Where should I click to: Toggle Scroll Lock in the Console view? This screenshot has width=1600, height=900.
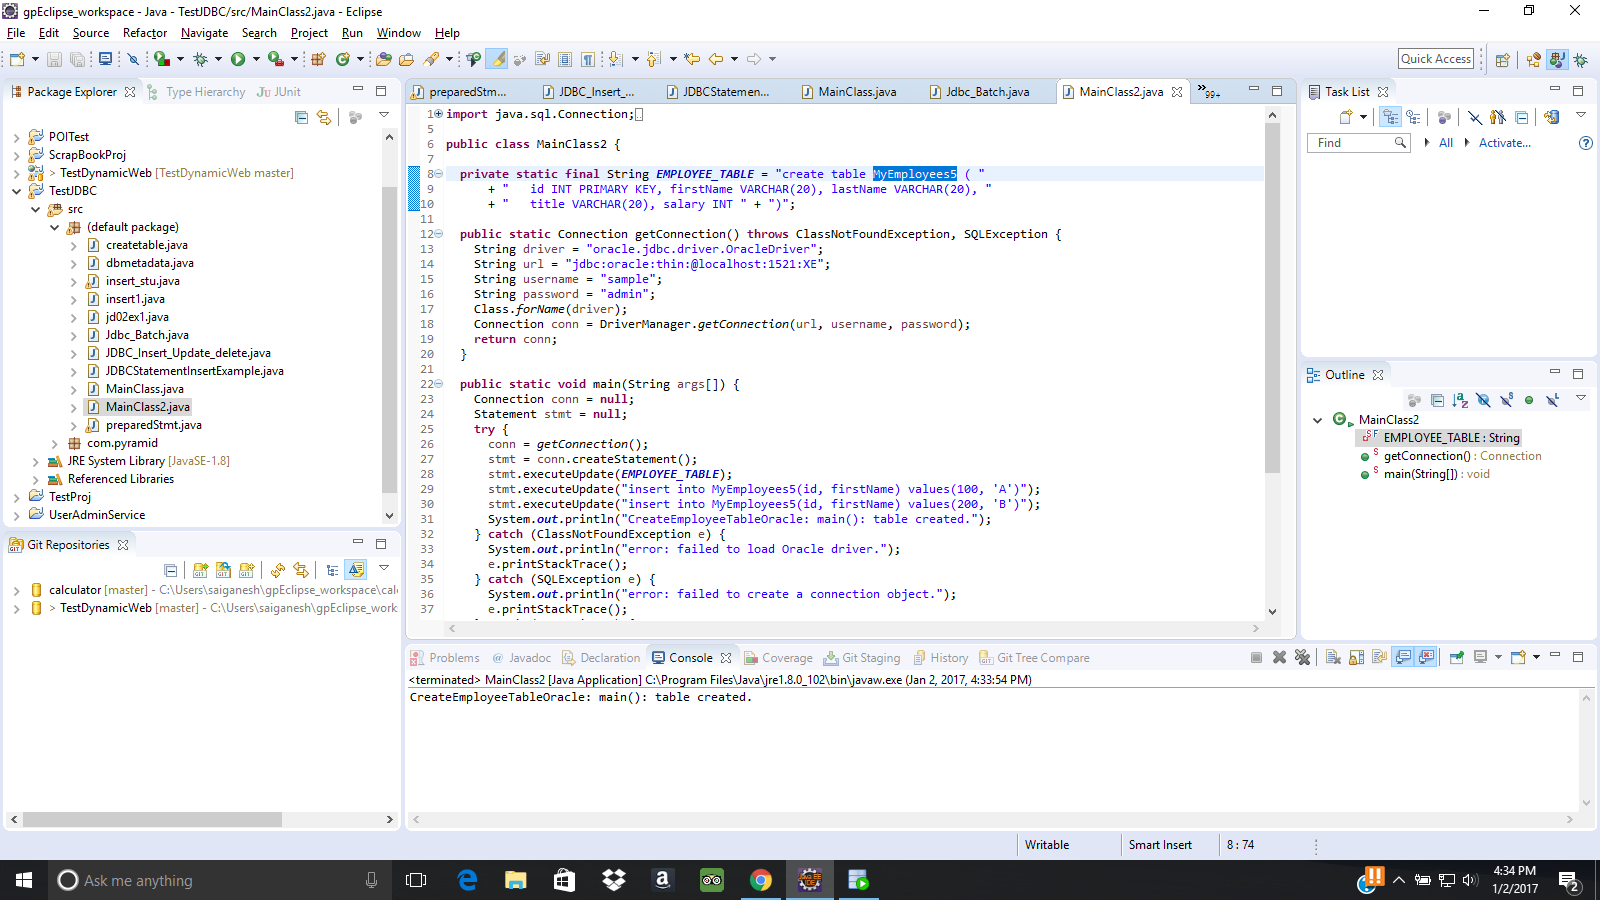(x=1356, y=658)
